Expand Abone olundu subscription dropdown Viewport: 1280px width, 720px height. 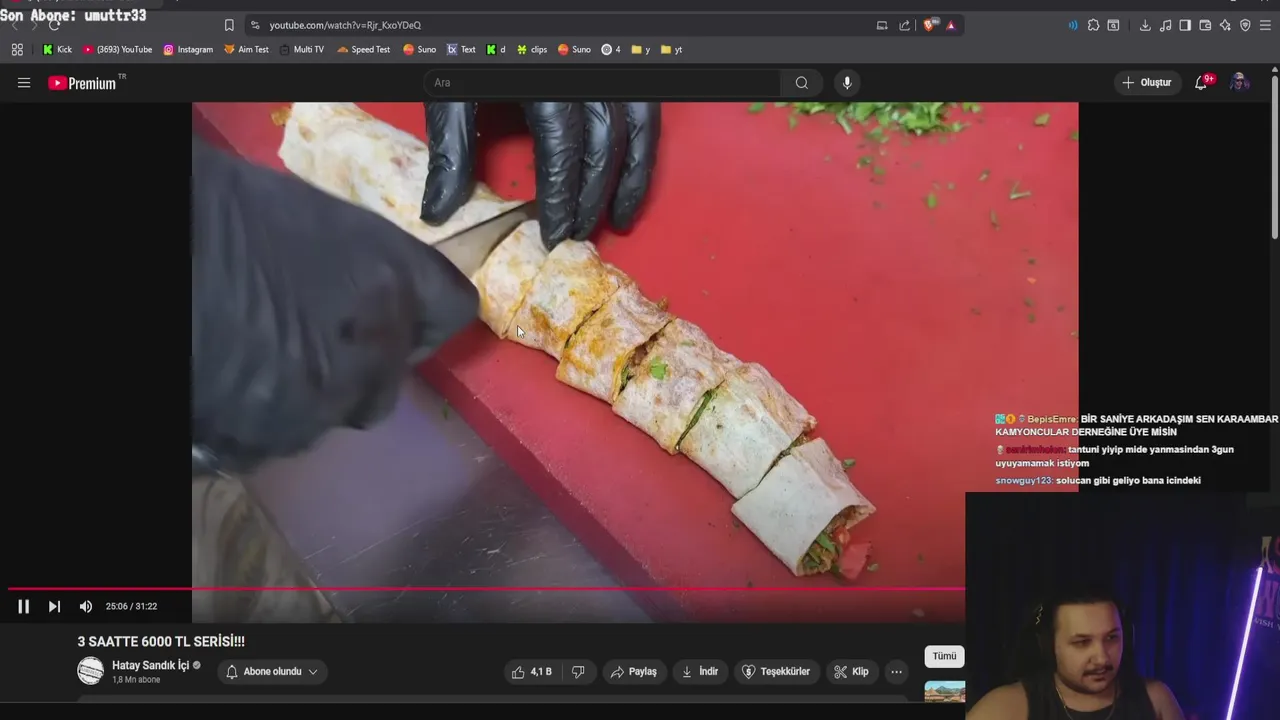point(272,672)
